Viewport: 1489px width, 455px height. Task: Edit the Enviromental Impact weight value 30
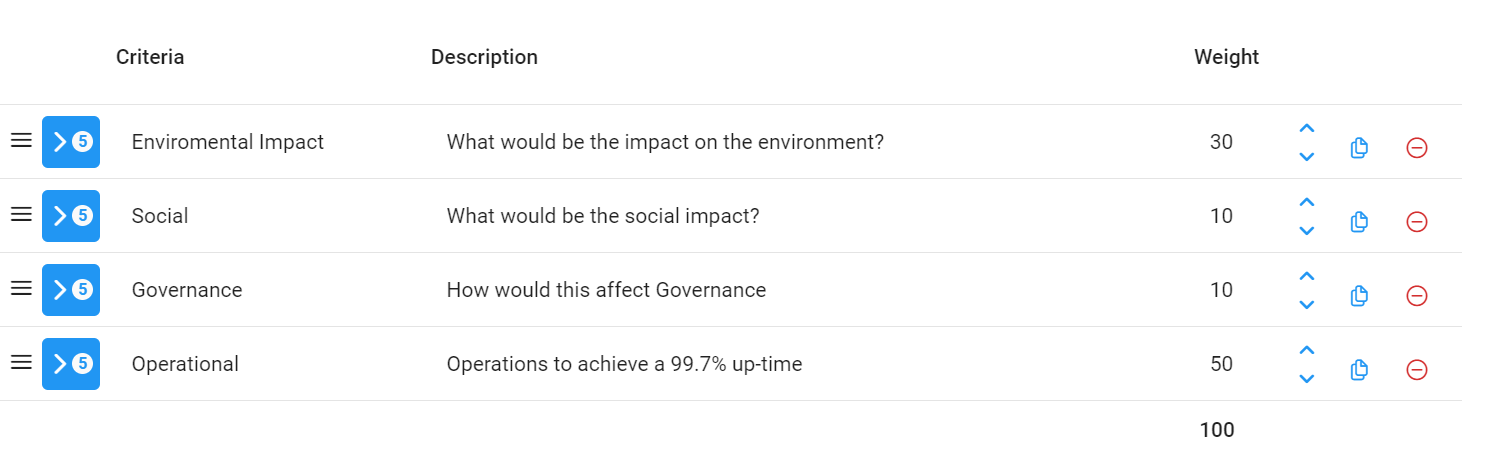(x=1221, y=142)
